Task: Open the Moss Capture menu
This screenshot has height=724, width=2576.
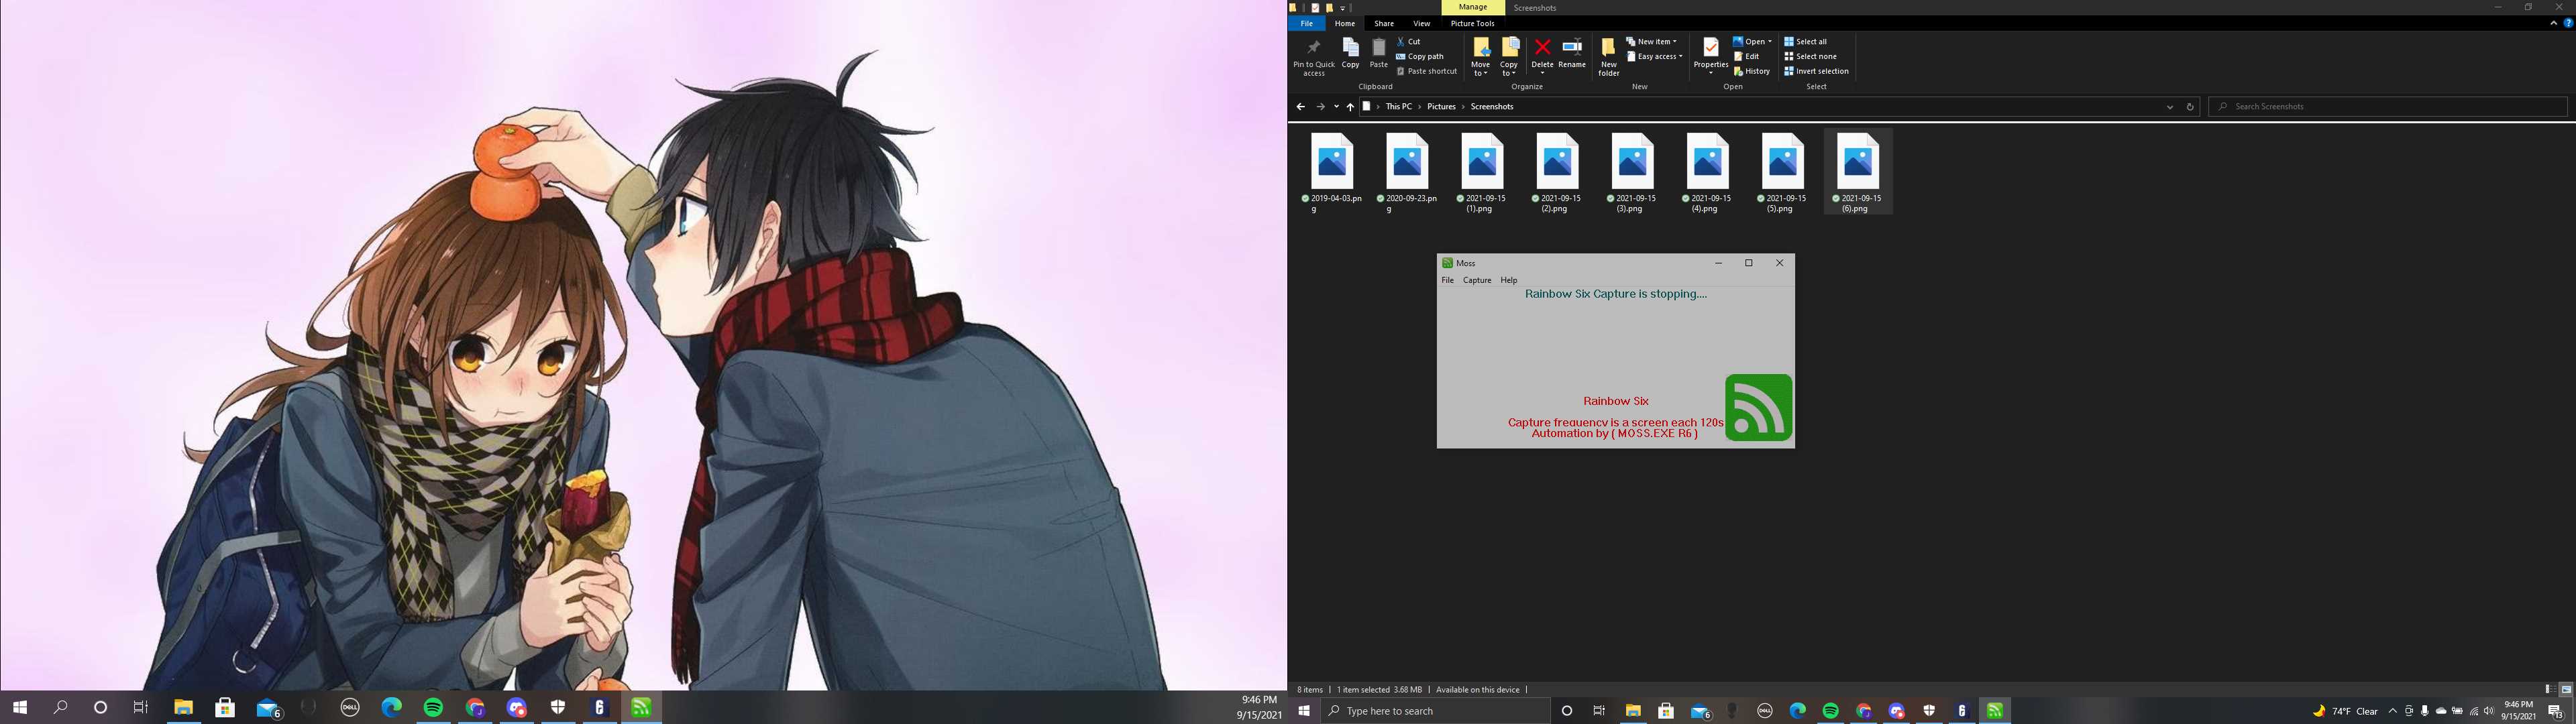Action: [x=1477, y=281]
